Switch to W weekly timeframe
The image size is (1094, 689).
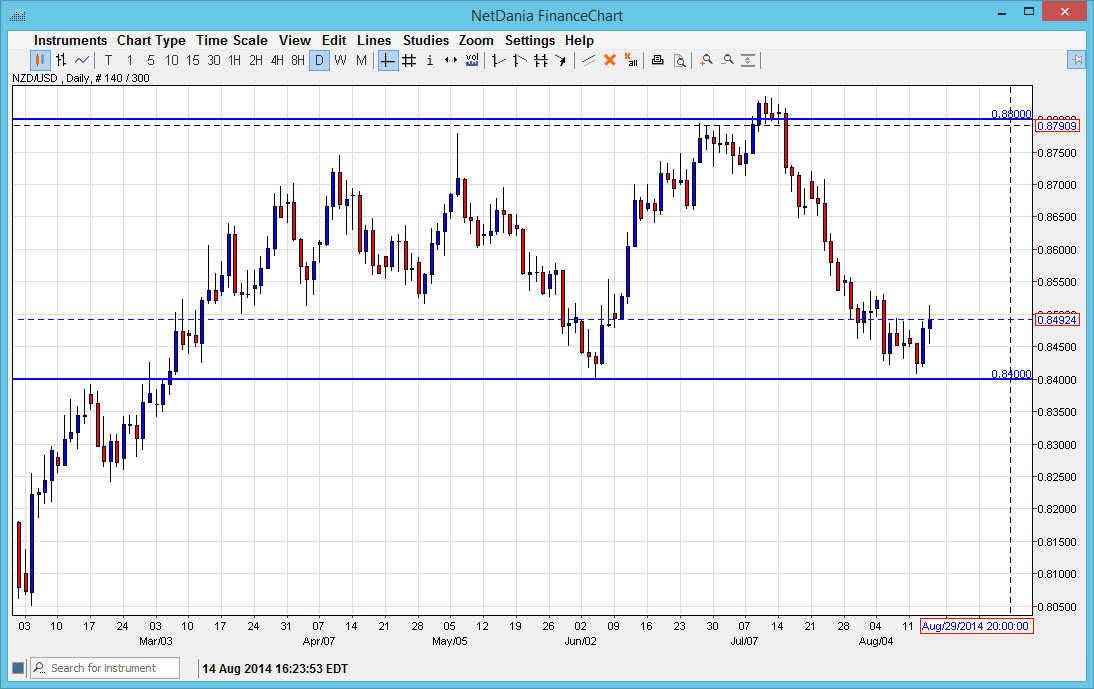click(341, 60)
